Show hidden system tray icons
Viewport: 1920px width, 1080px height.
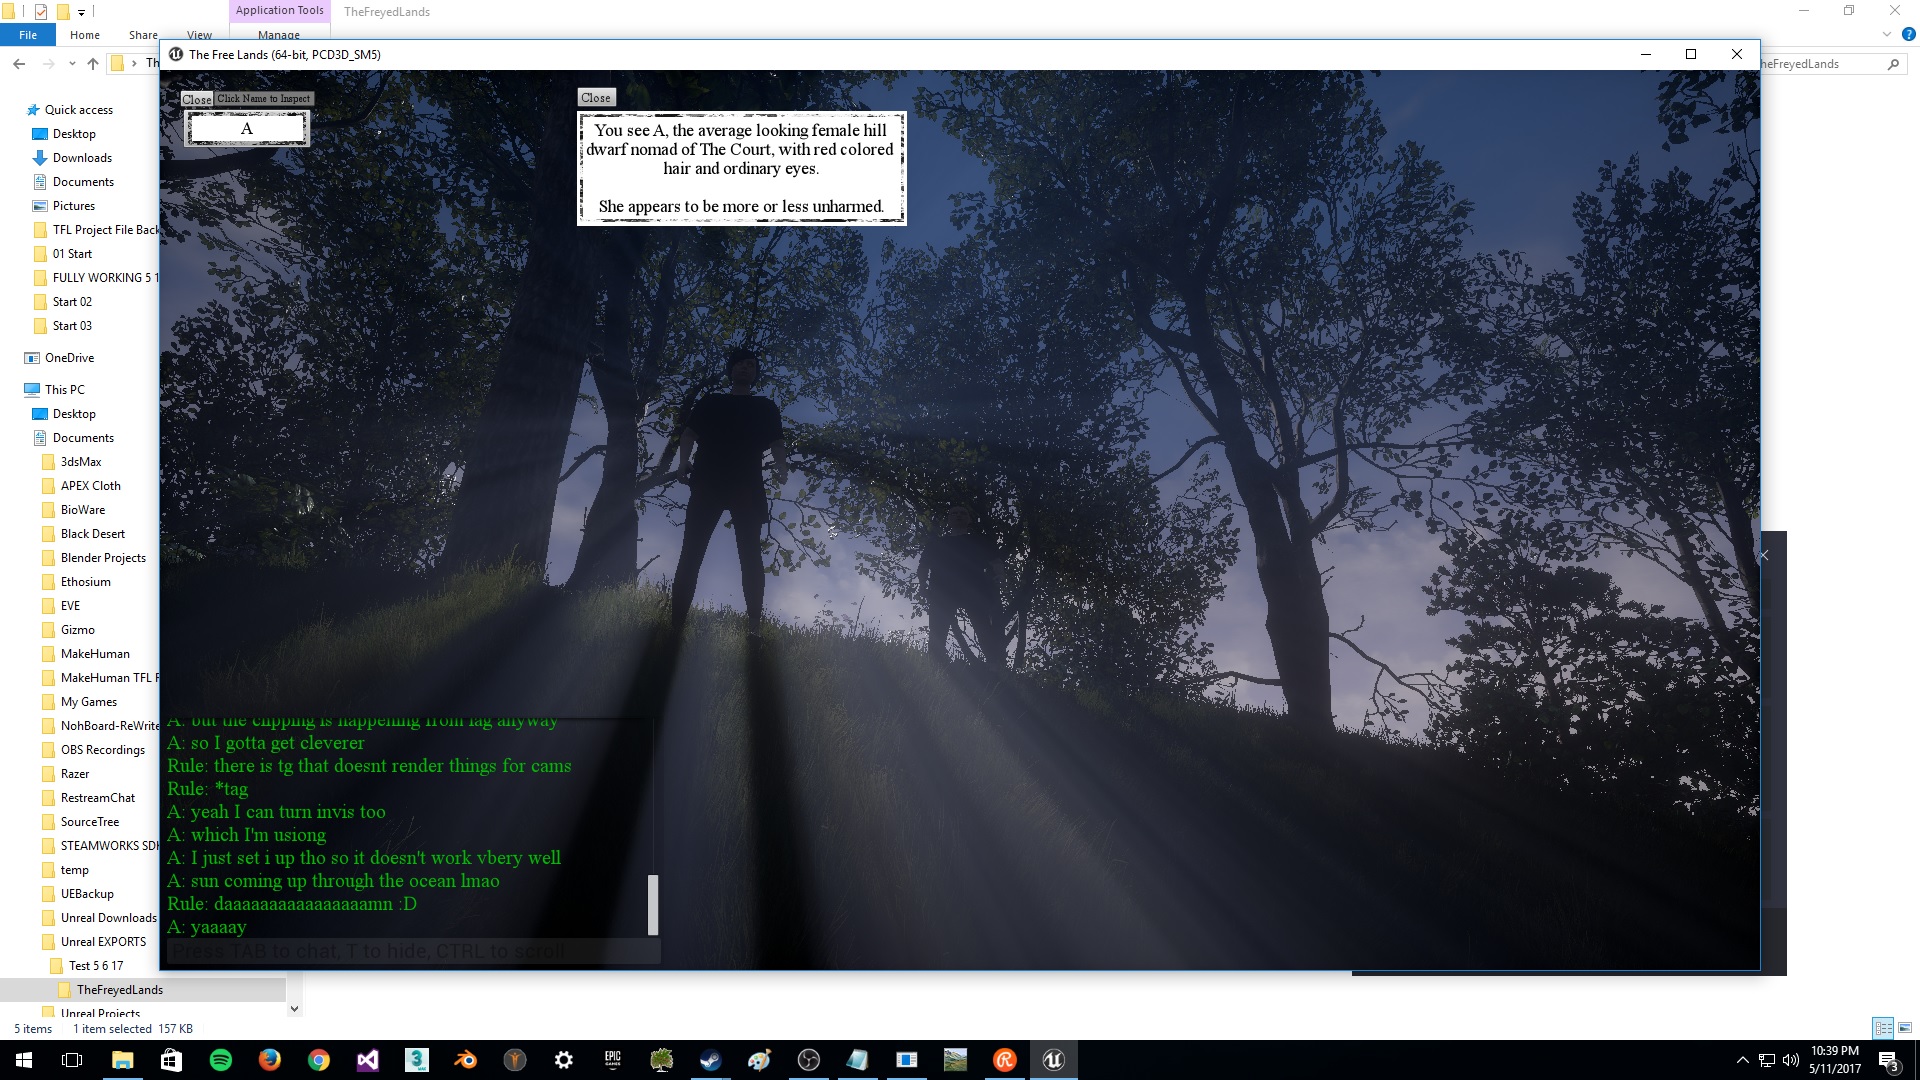[1742, 1060]
